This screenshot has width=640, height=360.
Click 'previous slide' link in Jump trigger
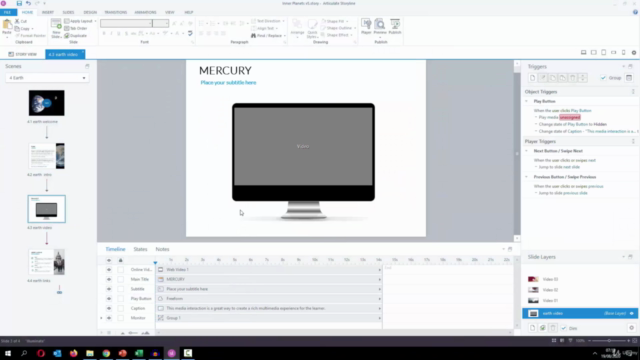click(575, 193)
